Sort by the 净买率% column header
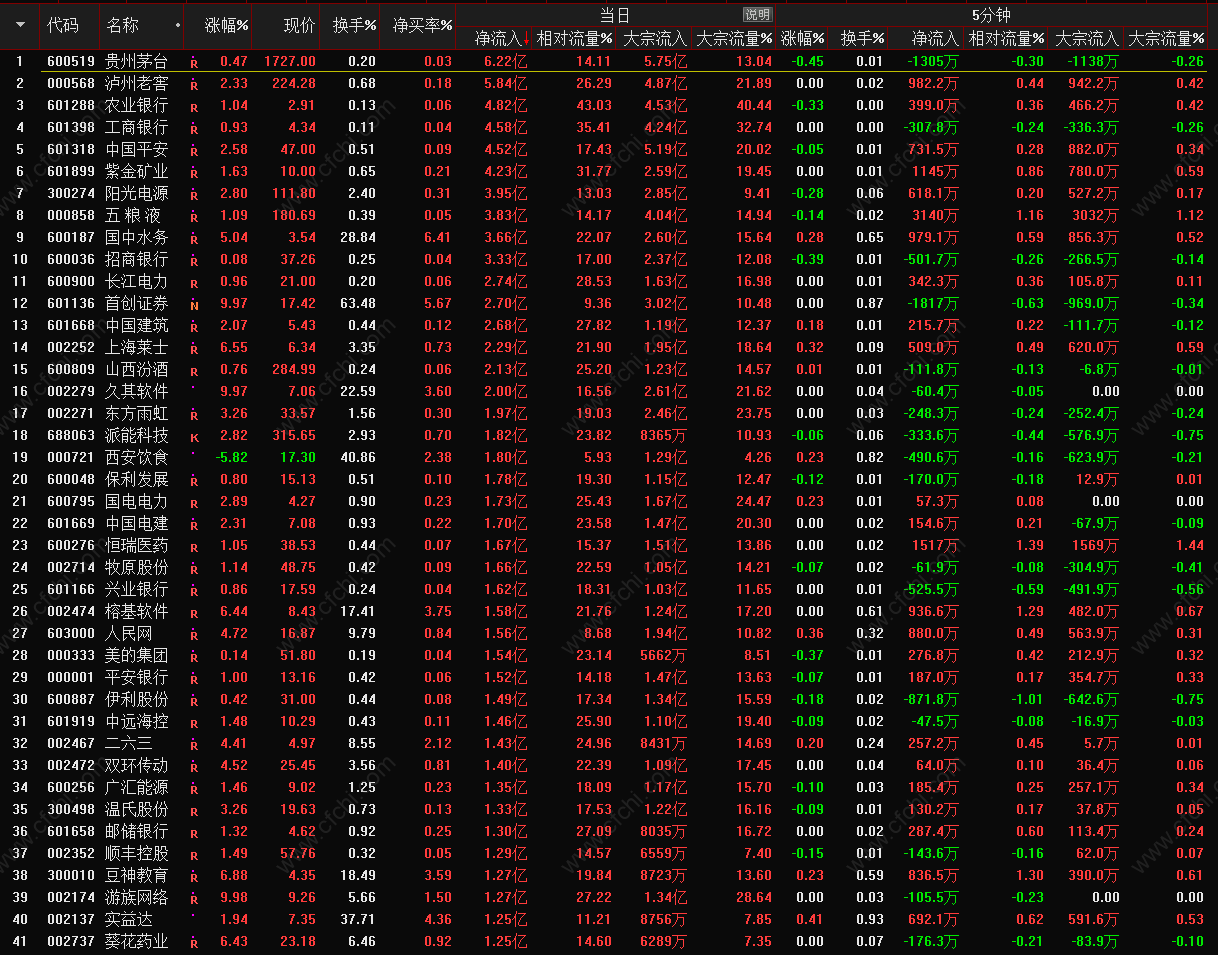Viewport: 1218px width, 955px height. click(422, 25)
